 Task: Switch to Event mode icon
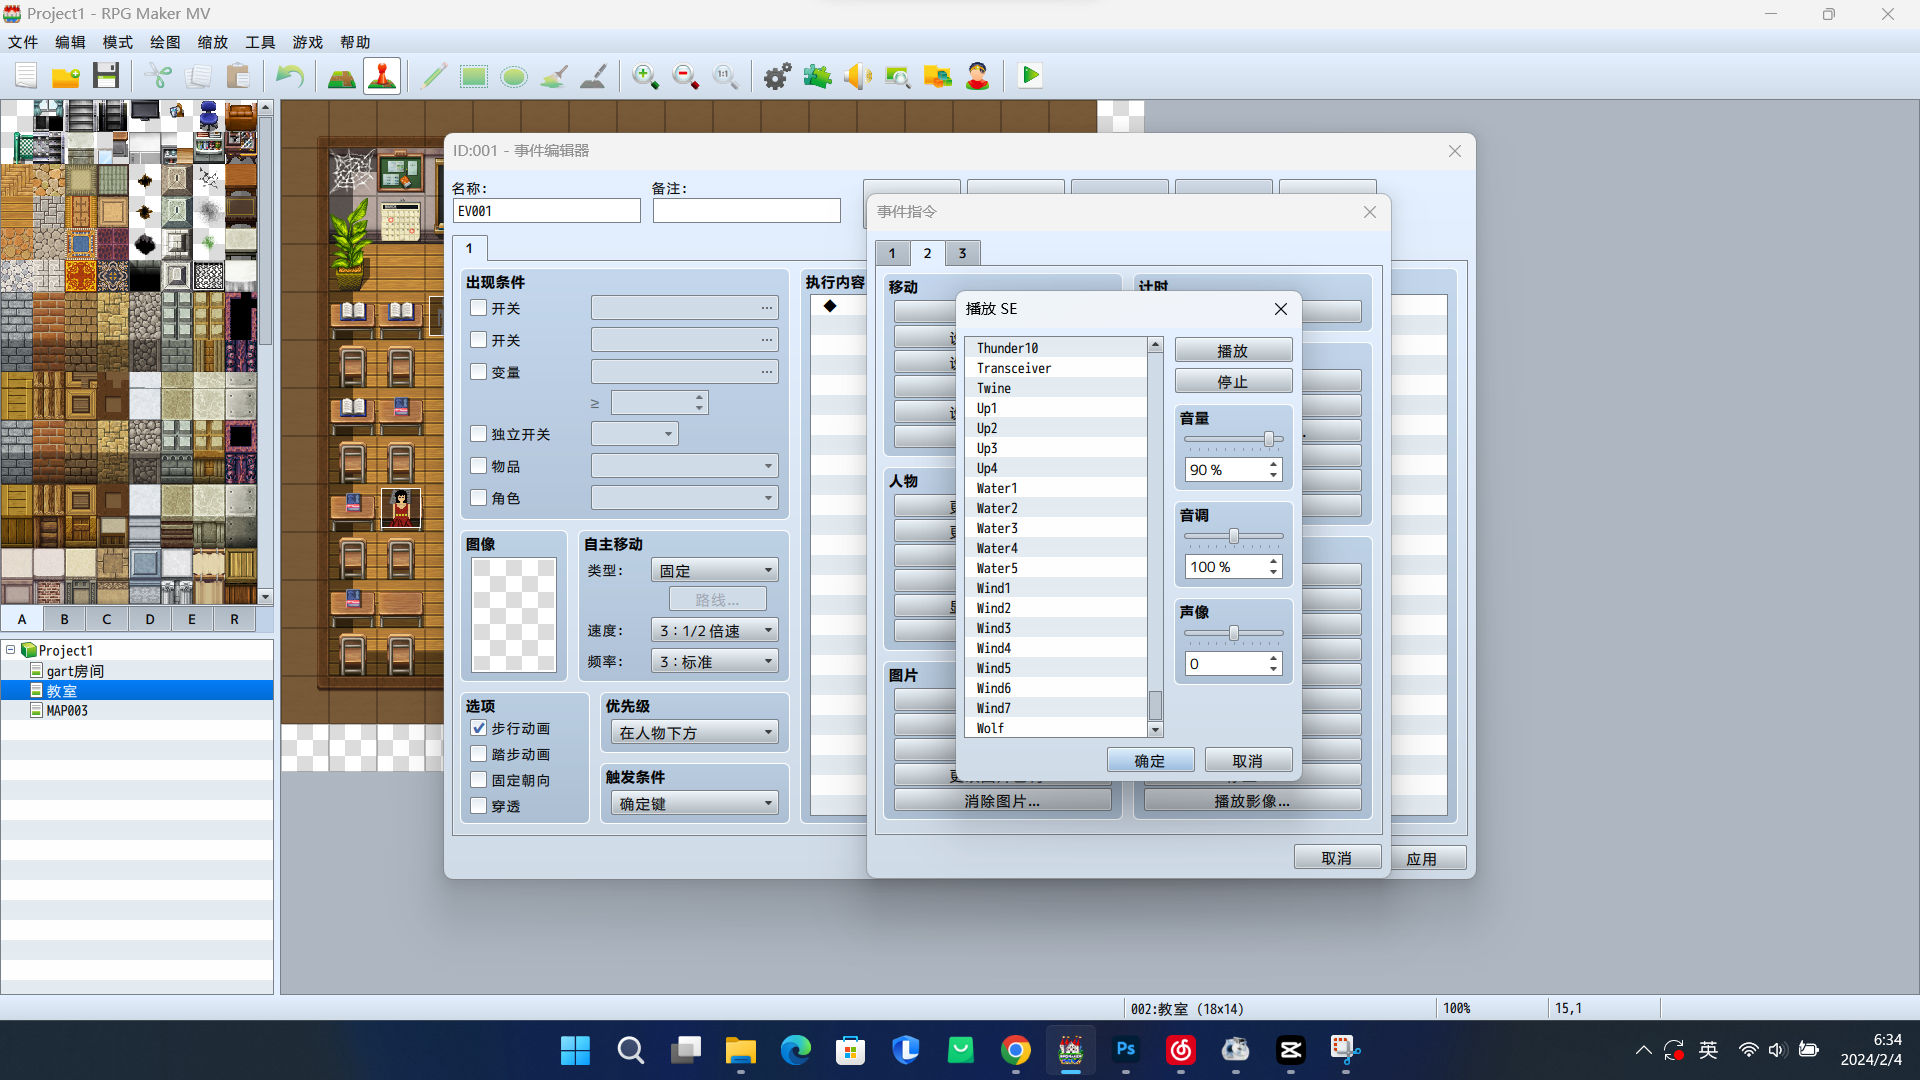point(382,76)
